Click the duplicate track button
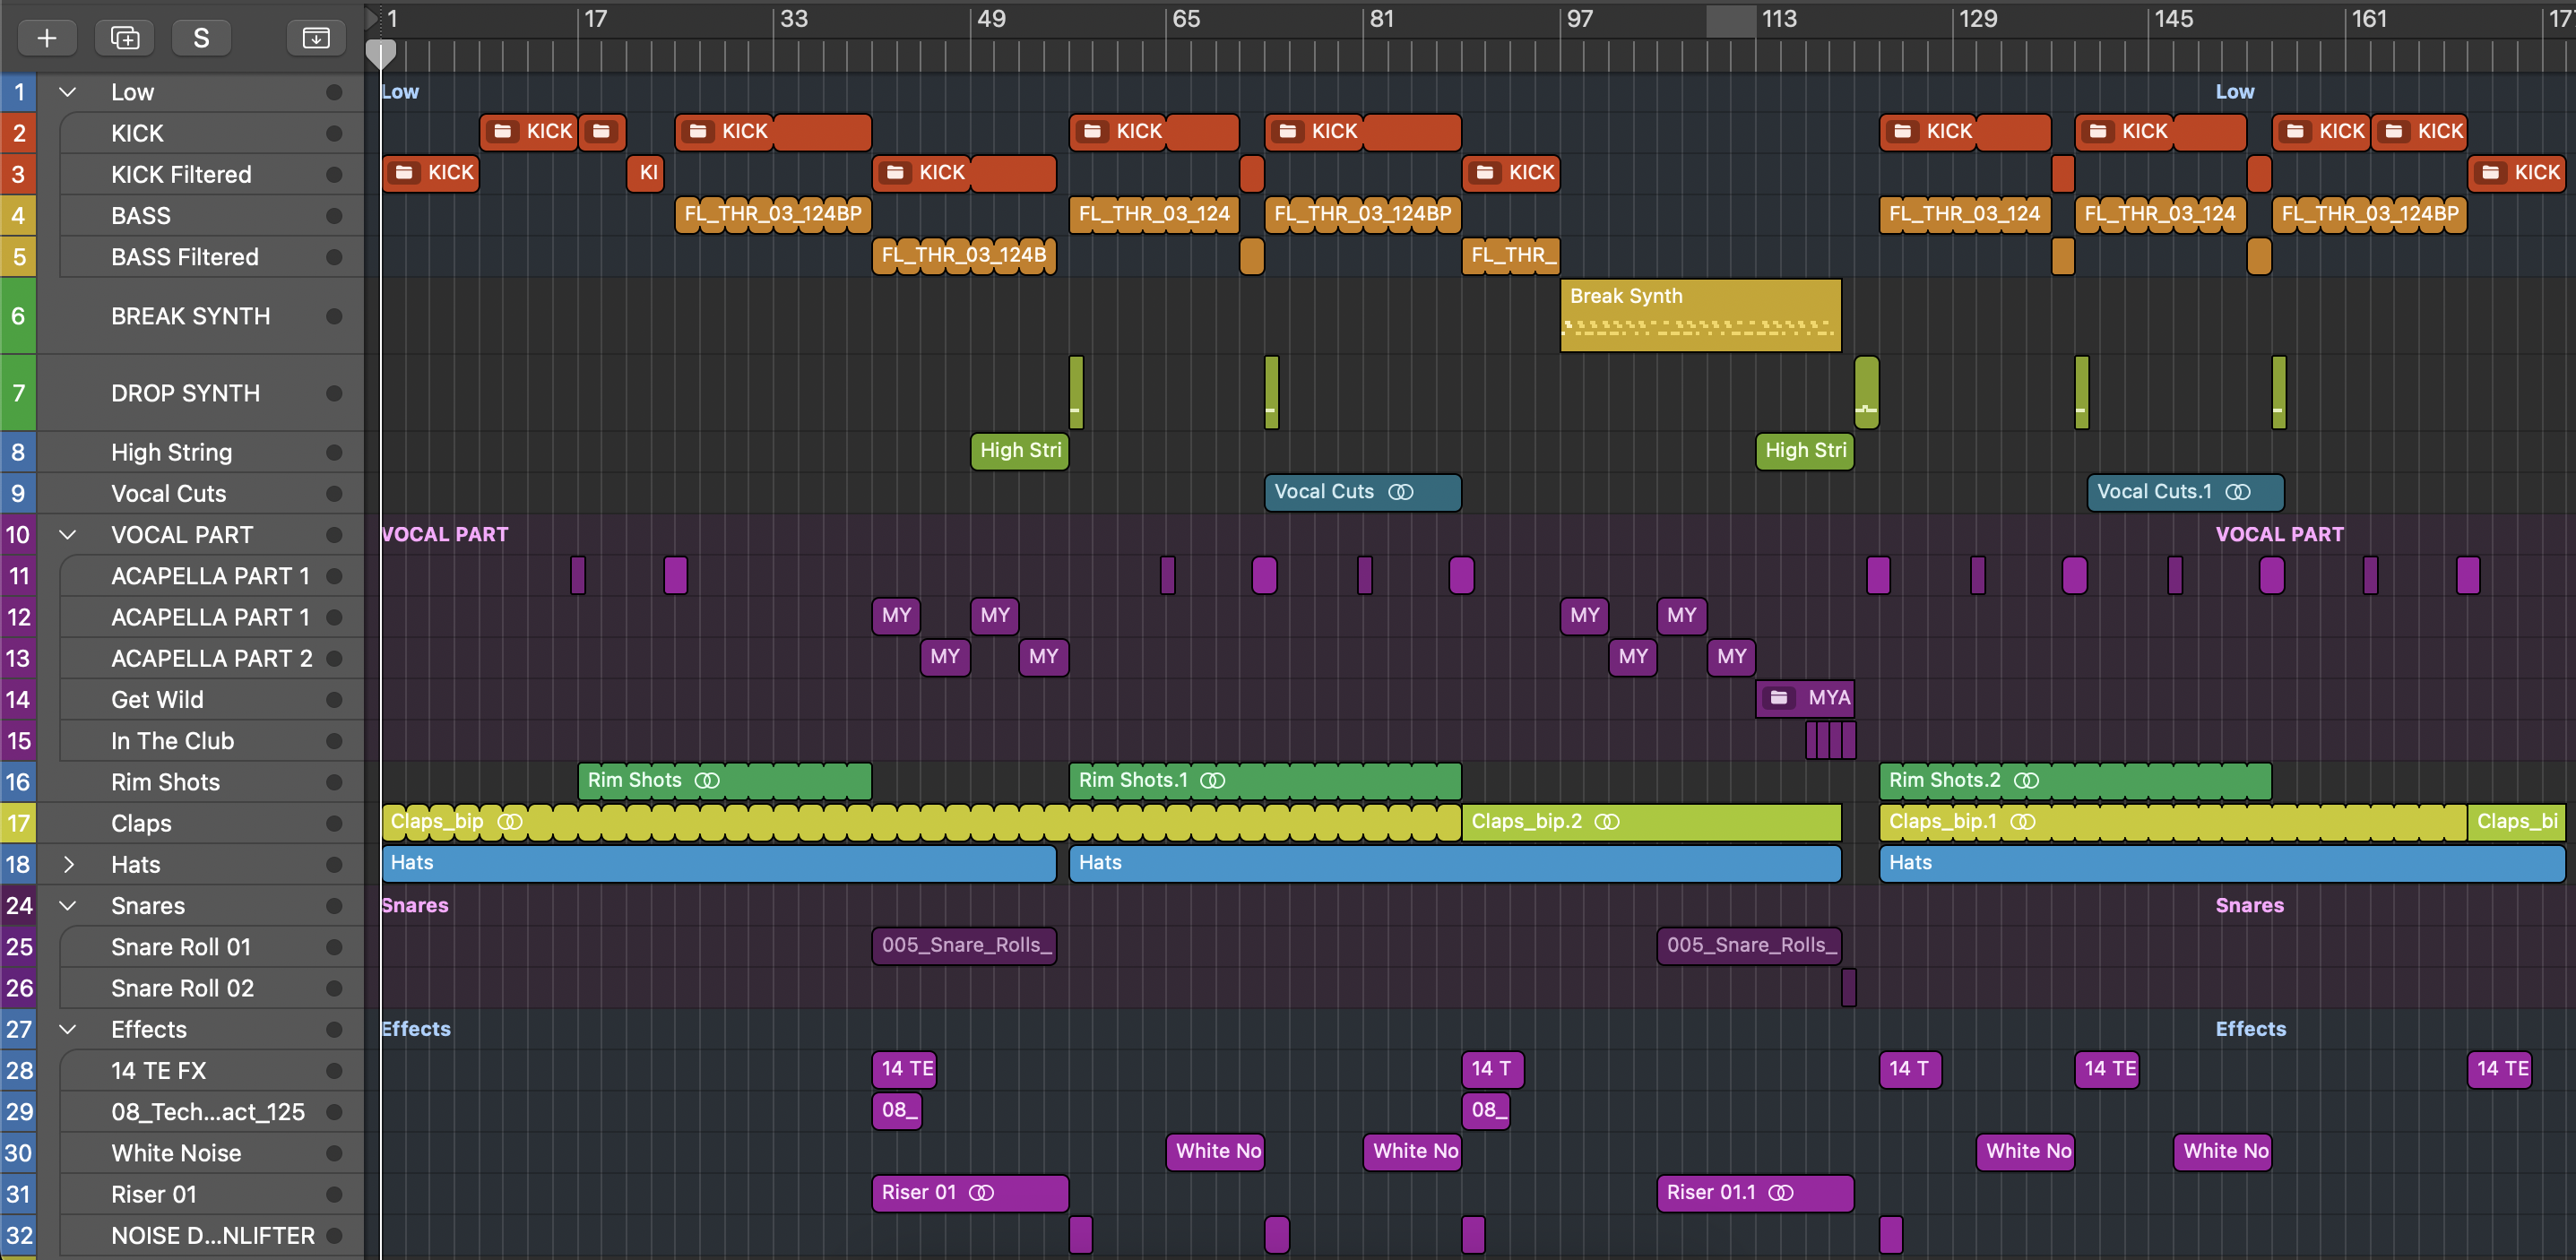Viewport: 2576px width, 1260px height. point(124,38)
